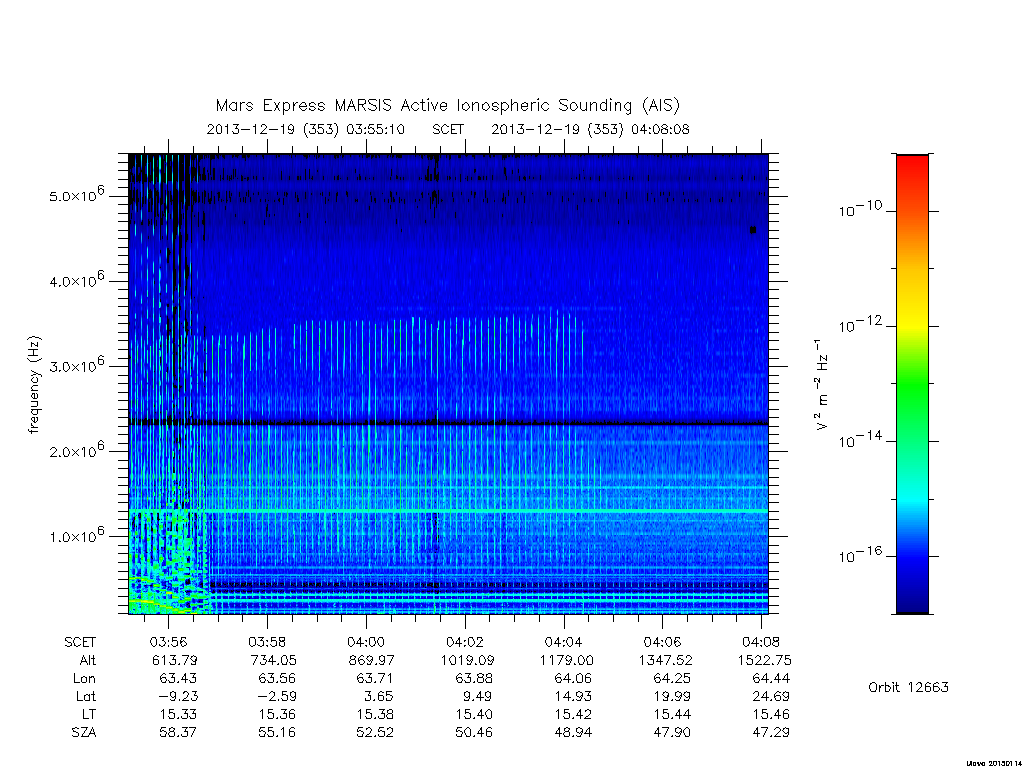Click the small black square near the spectrogram's upper-right
The height and width of the screenshot is (768, 1024).
pyautogui.click(x=753, y=229)
